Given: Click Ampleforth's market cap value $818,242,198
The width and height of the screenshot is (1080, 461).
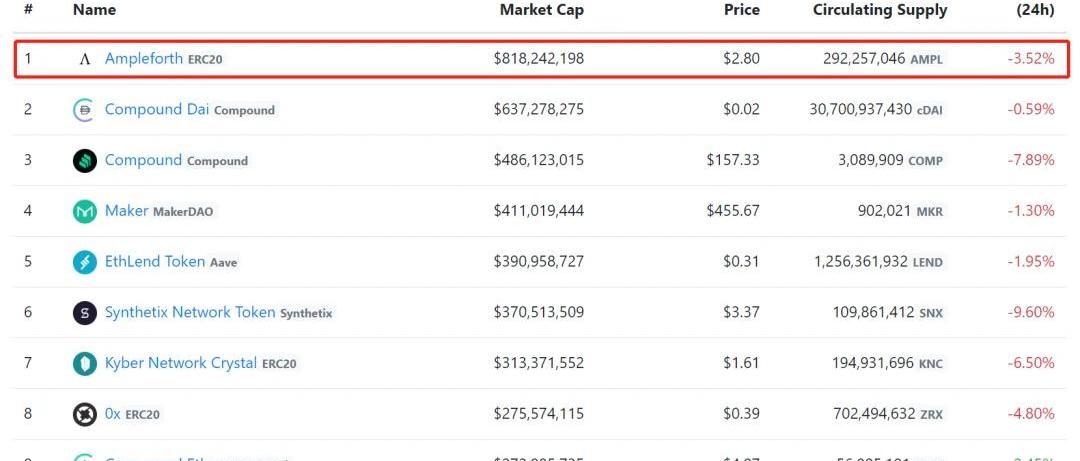Looking at the screenshot, I should click(x=539, y=59).
